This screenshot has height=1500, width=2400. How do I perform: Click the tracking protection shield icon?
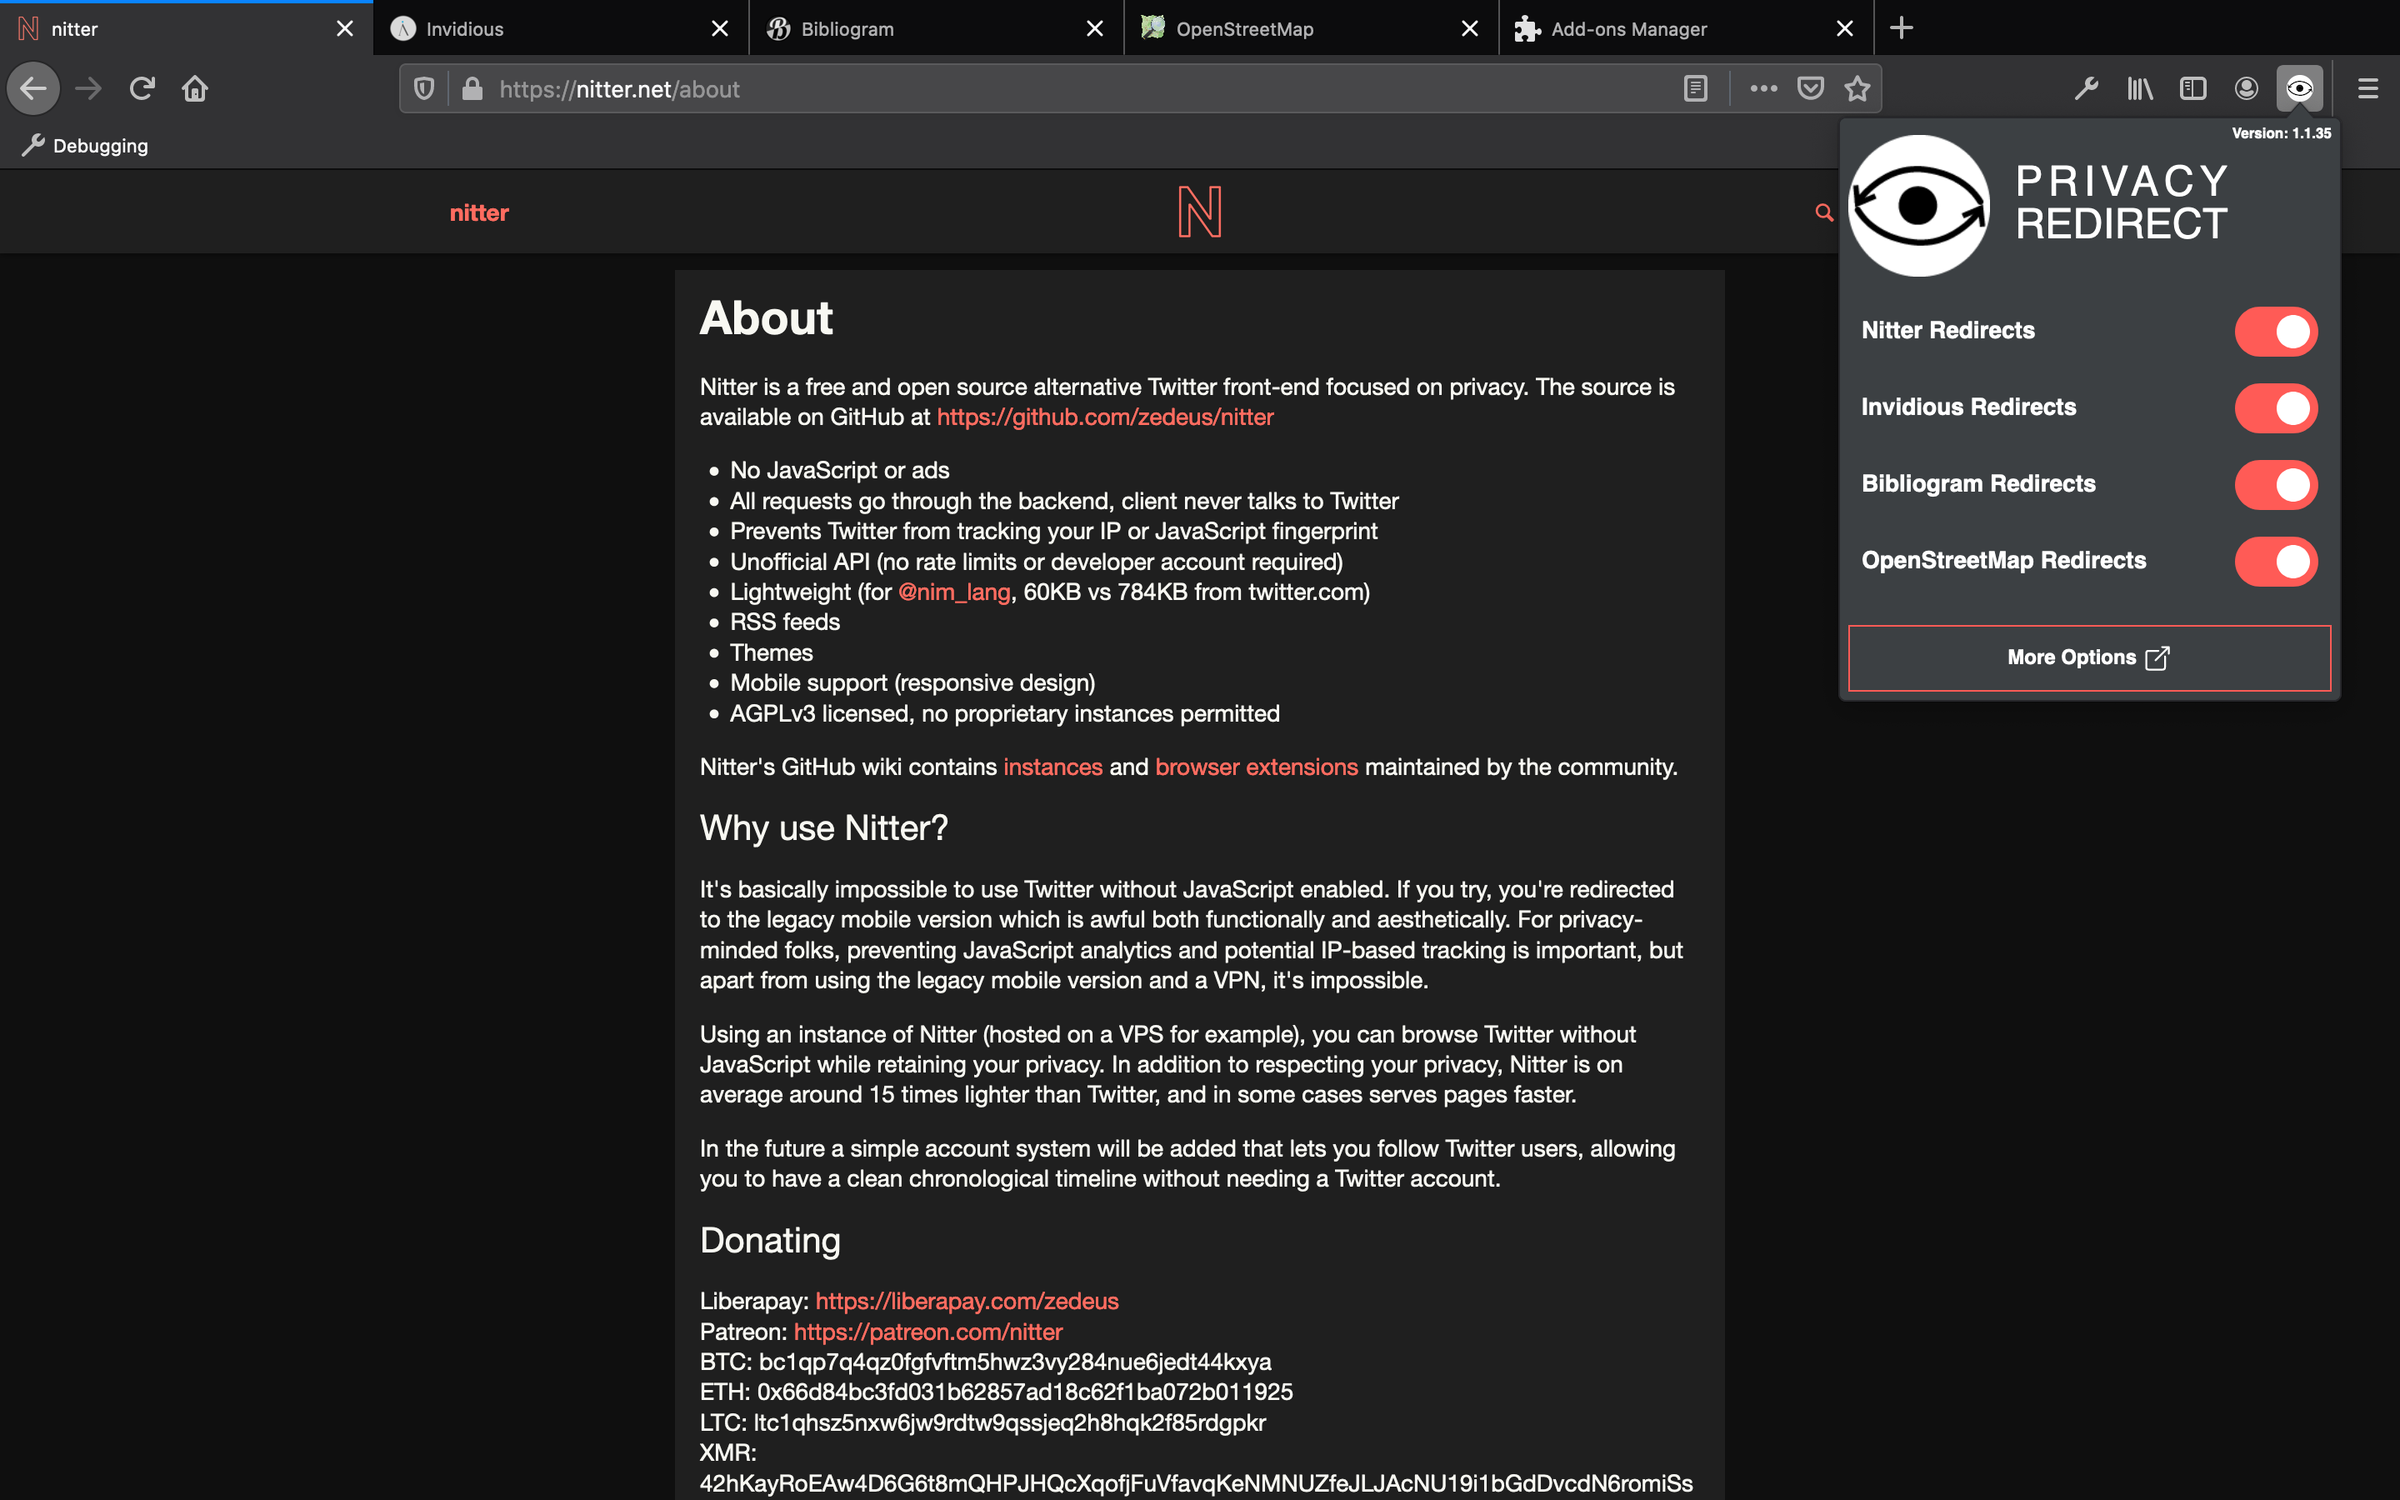424,89
